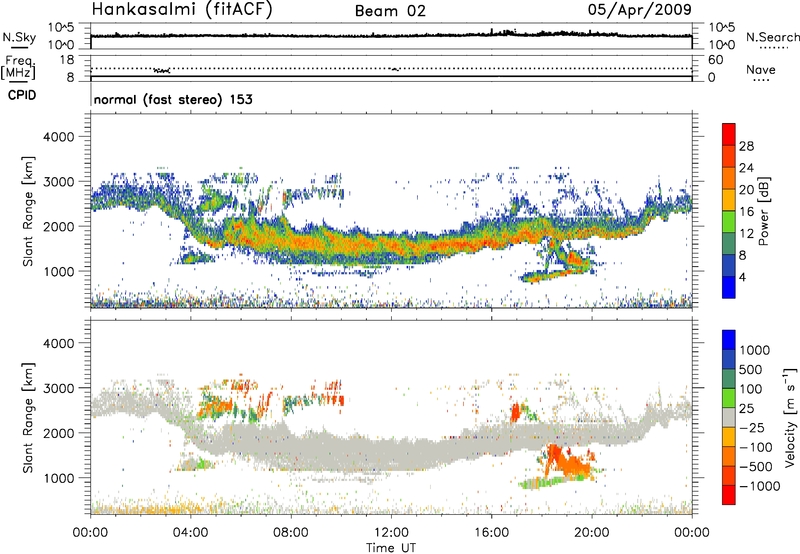
Task: Click the "N.Sky" legend label
Action: click(19, 37)
